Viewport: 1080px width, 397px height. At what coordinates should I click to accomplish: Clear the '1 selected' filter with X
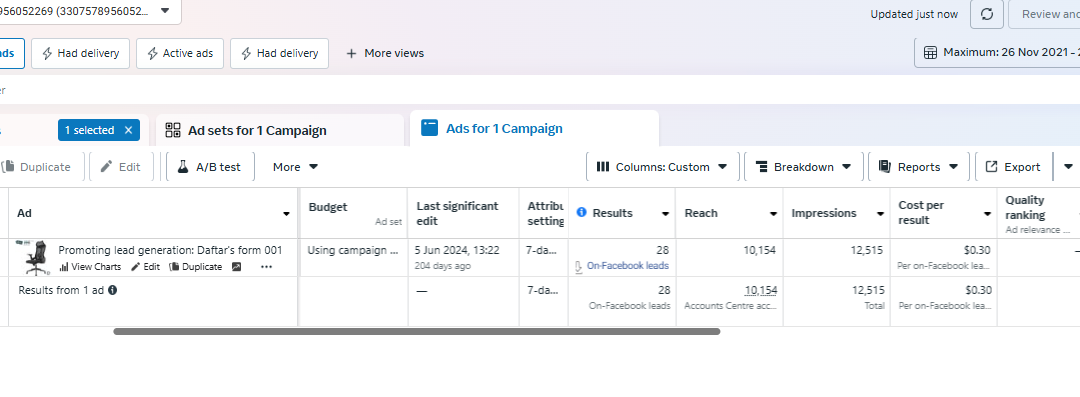click(128, 130)
